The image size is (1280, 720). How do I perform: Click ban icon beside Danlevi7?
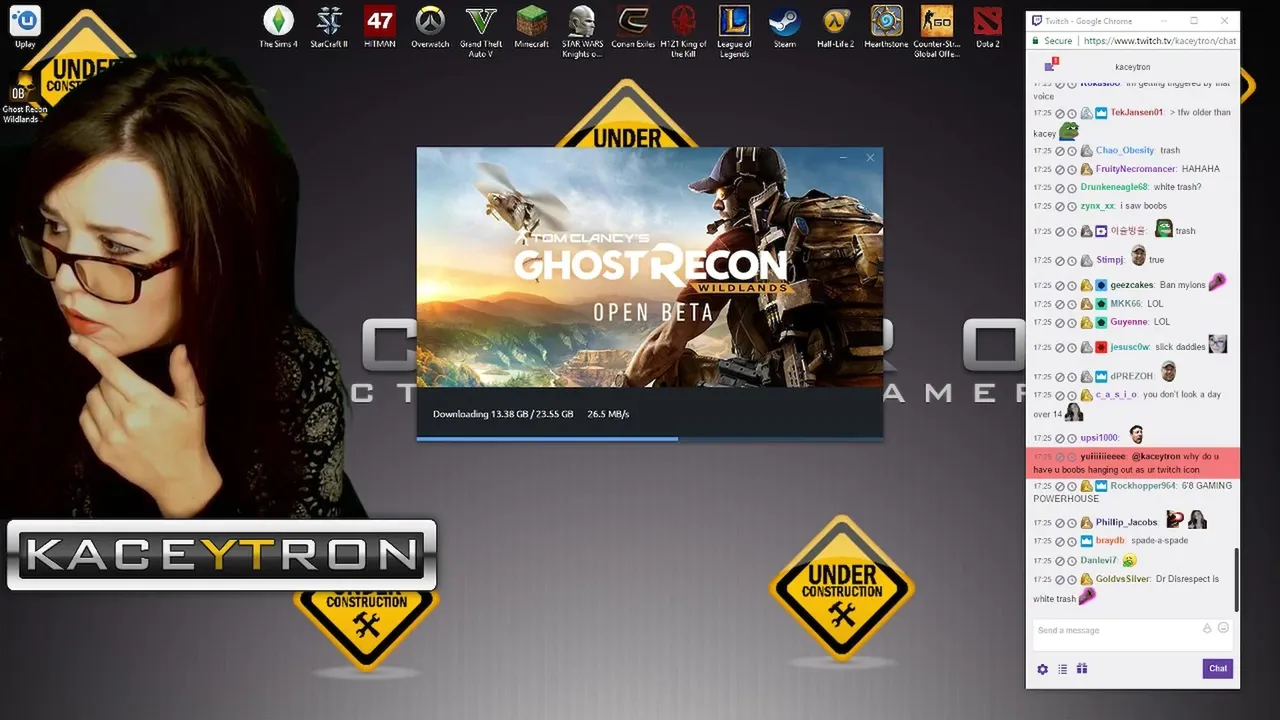tap(1060, 561)
